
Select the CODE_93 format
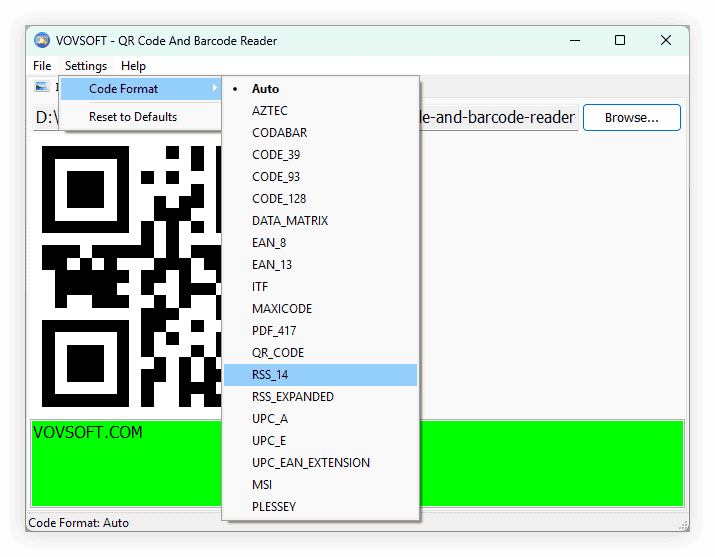tap(321, 177)
